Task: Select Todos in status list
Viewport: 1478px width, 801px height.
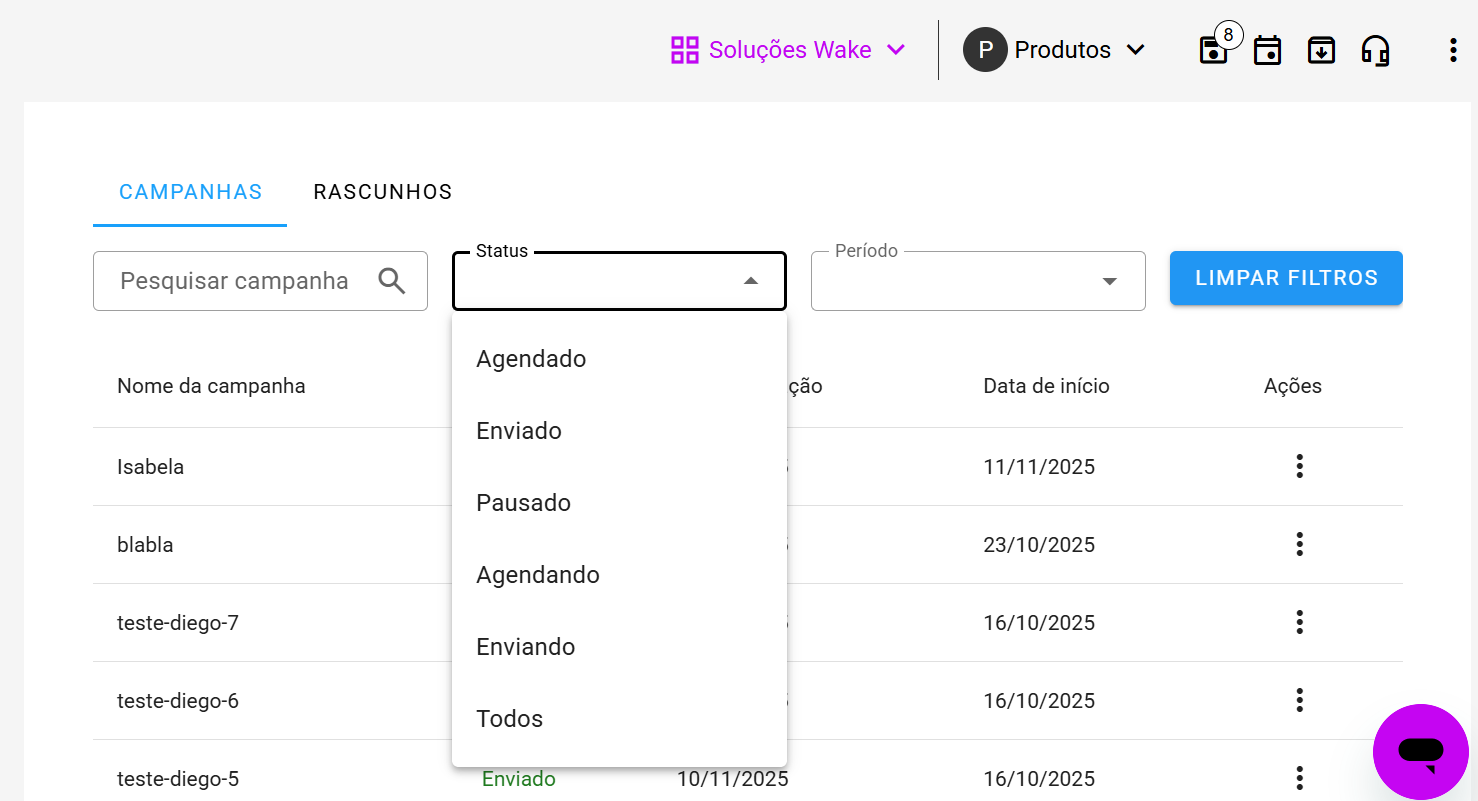Action: [x=509, y=719]
